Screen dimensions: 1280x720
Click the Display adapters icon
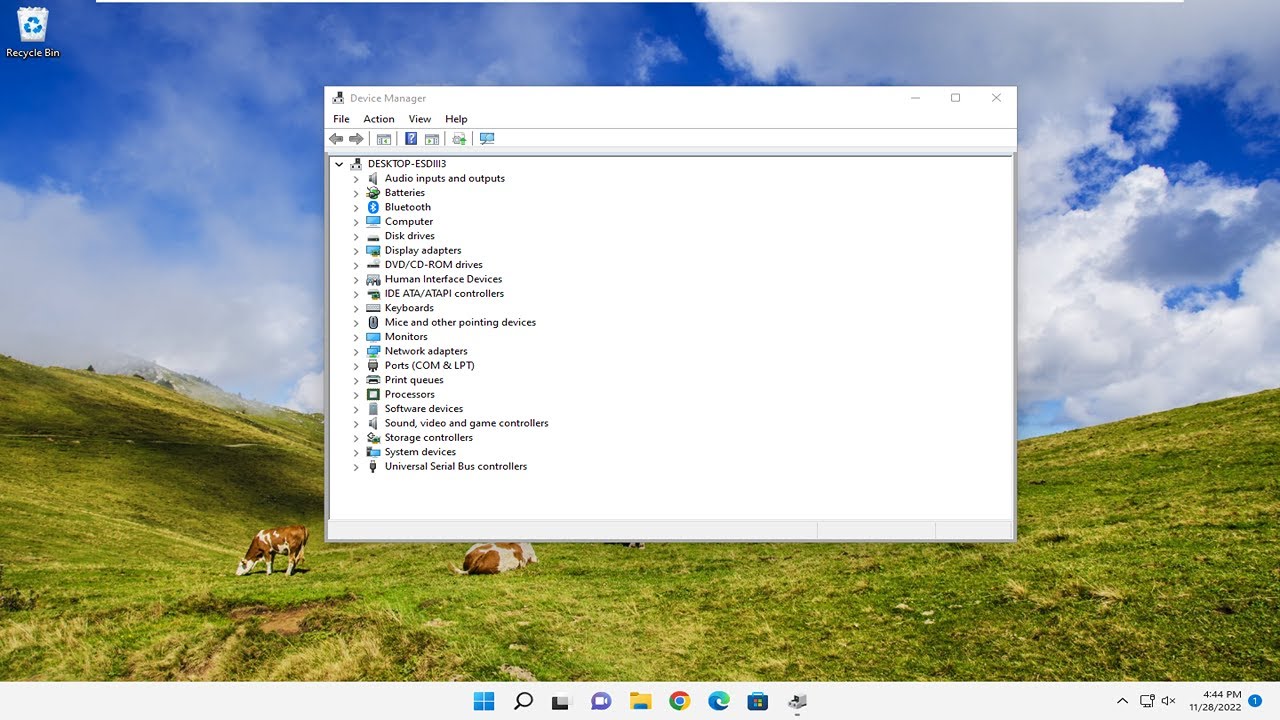coord(373,250)
